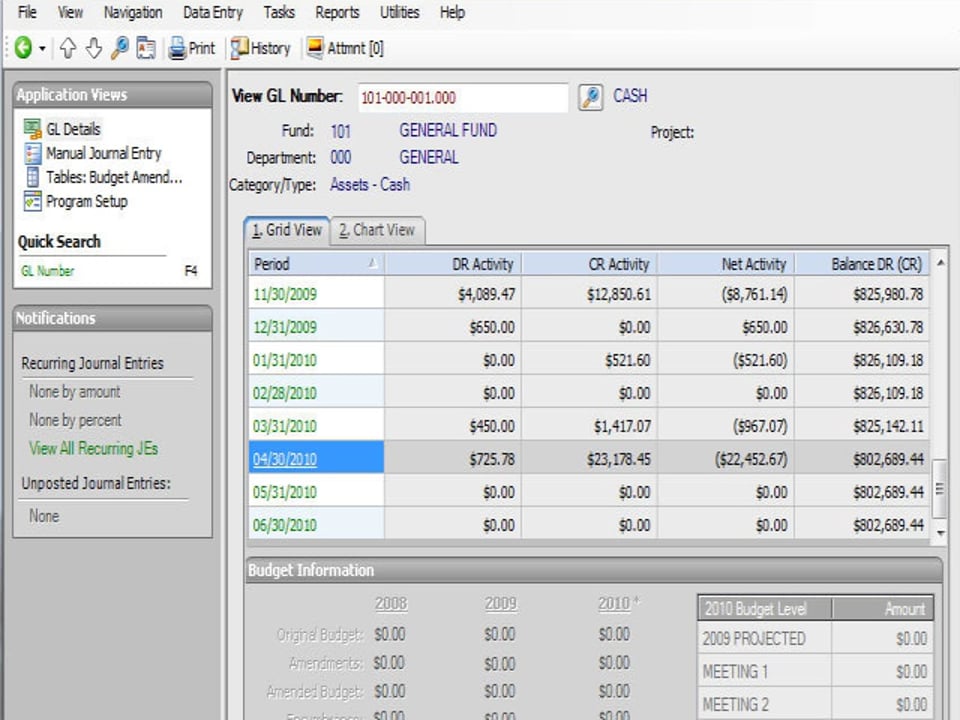
Task: Click the toolbar document card icon
Action: (146, 48)
